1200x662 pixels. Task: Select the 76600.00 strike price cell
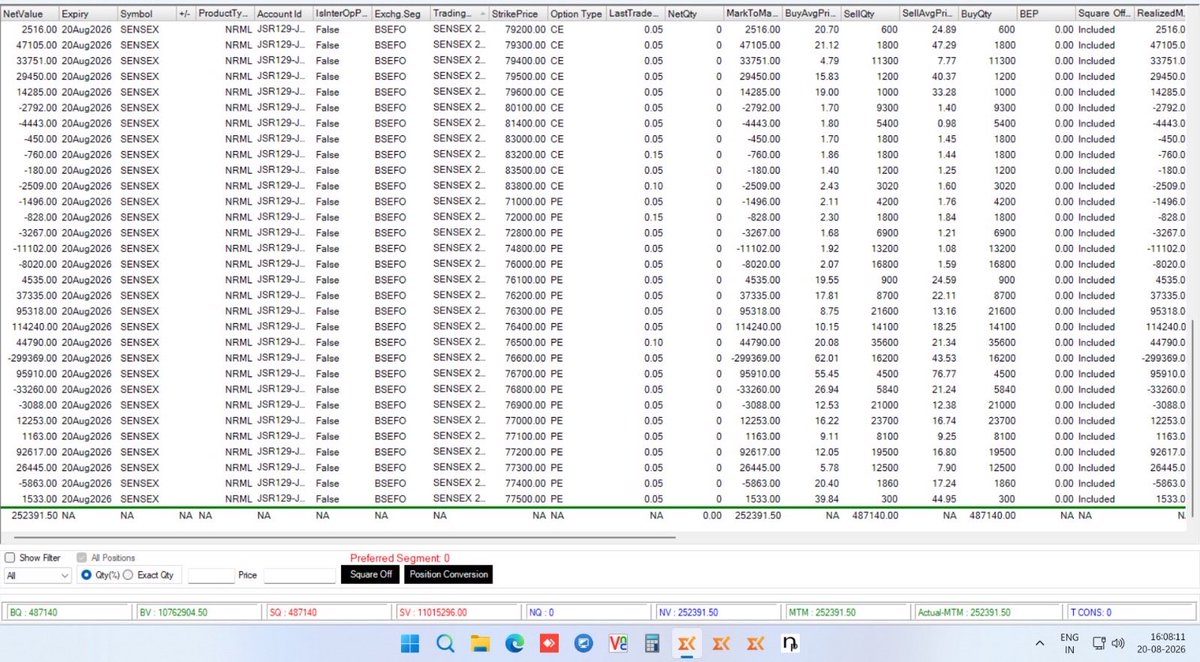coord(518,358)
